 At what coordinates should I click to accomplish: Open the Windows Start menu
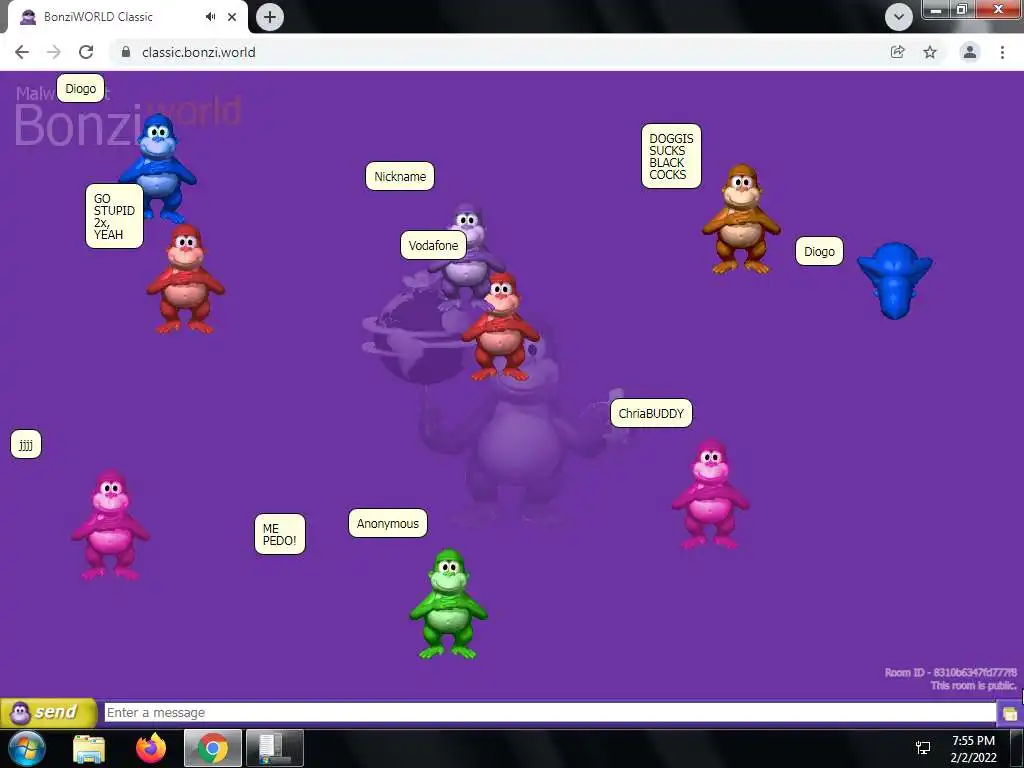click(x=27, y=748)
